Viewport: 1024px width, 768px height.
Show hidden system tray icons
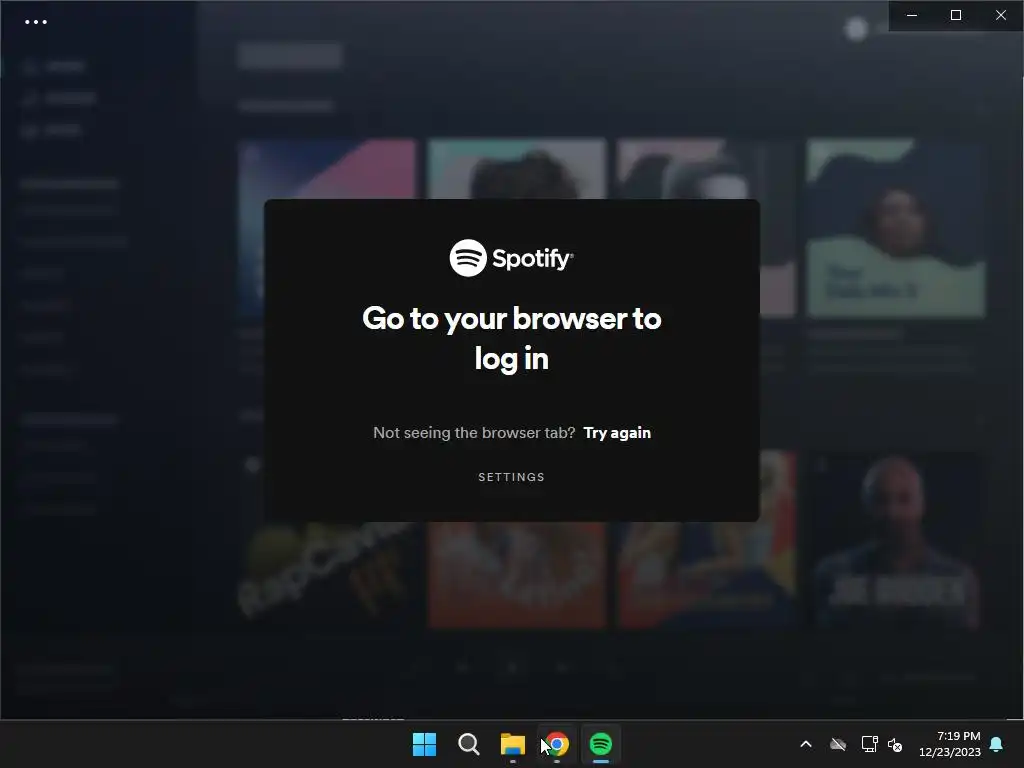tap(806, 744)
